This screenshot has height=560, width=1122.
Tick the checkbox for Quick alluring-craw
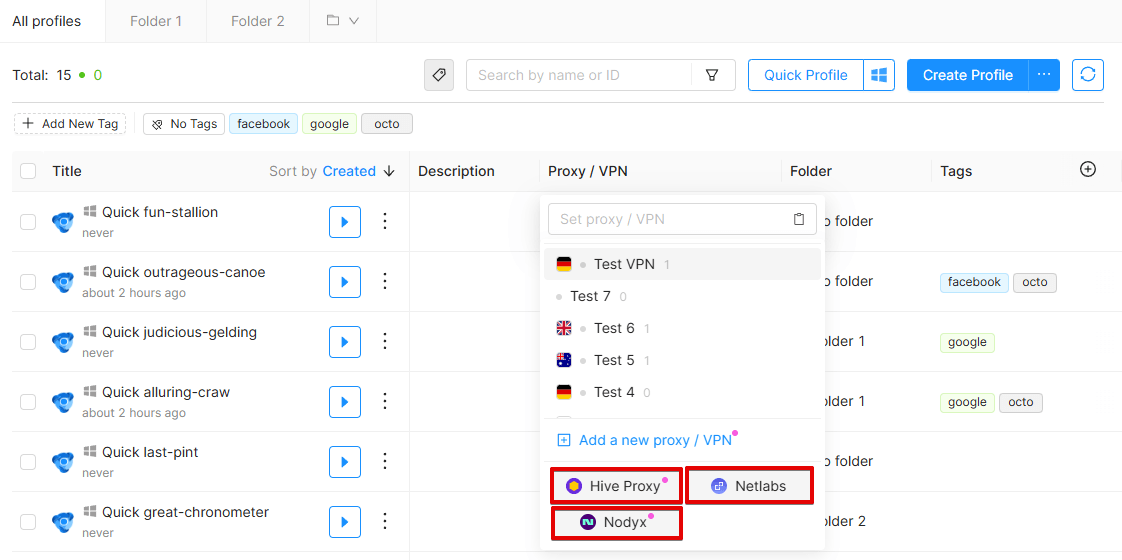click(28, 402)
